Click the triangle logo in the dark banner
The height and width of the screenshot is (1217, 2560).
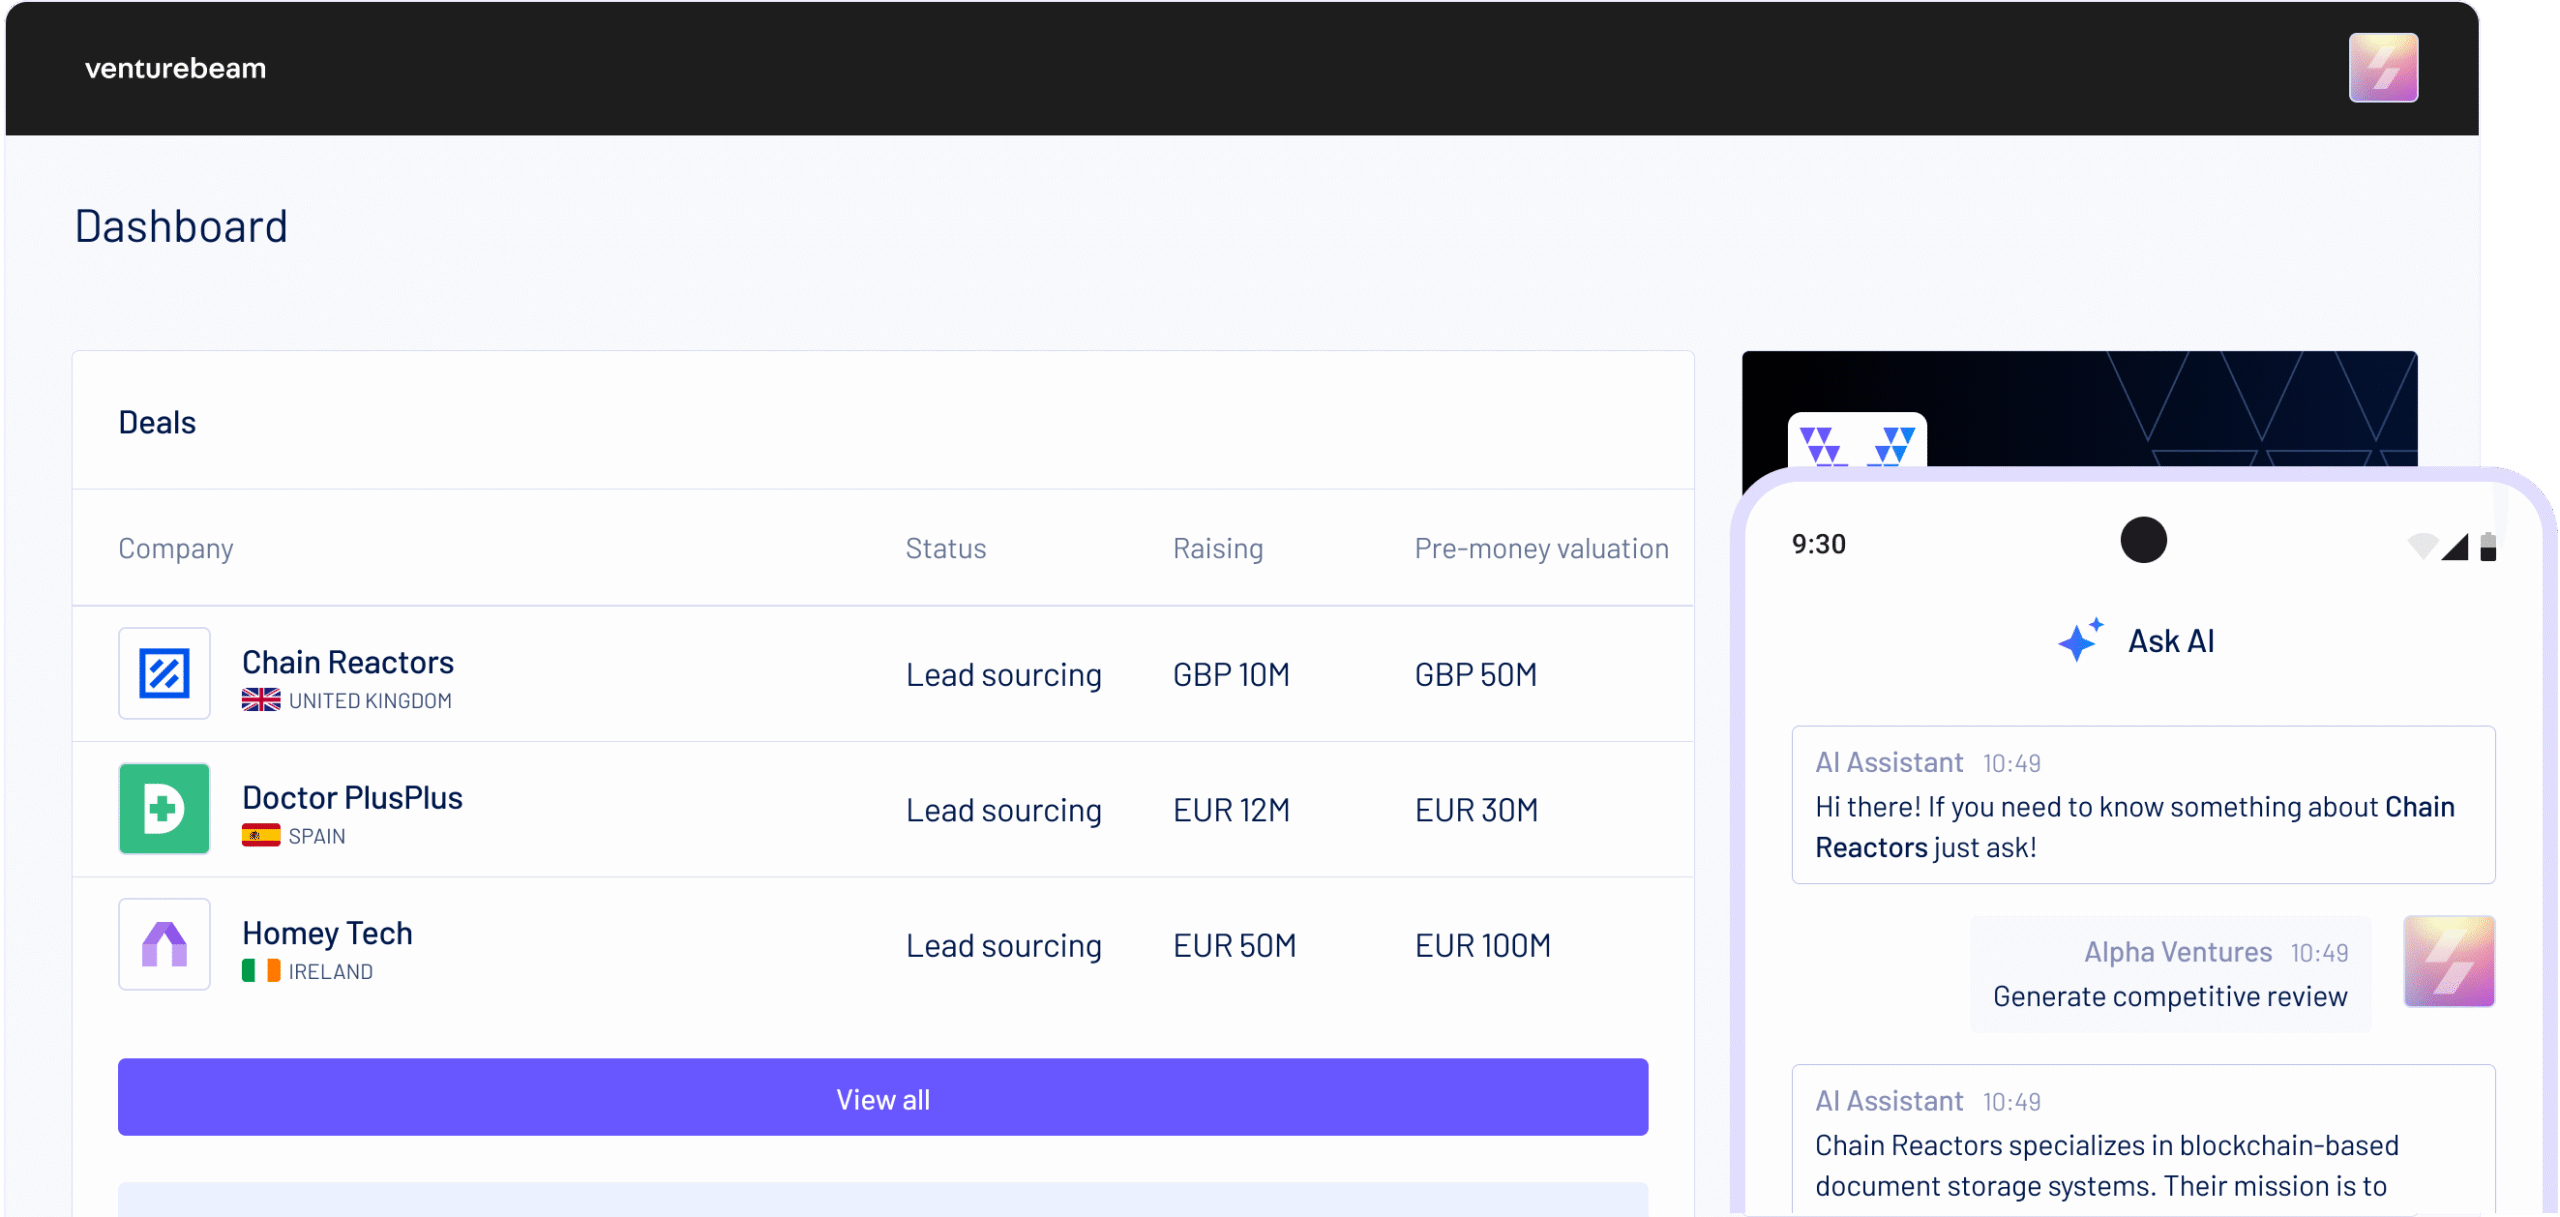(1857, 443)
